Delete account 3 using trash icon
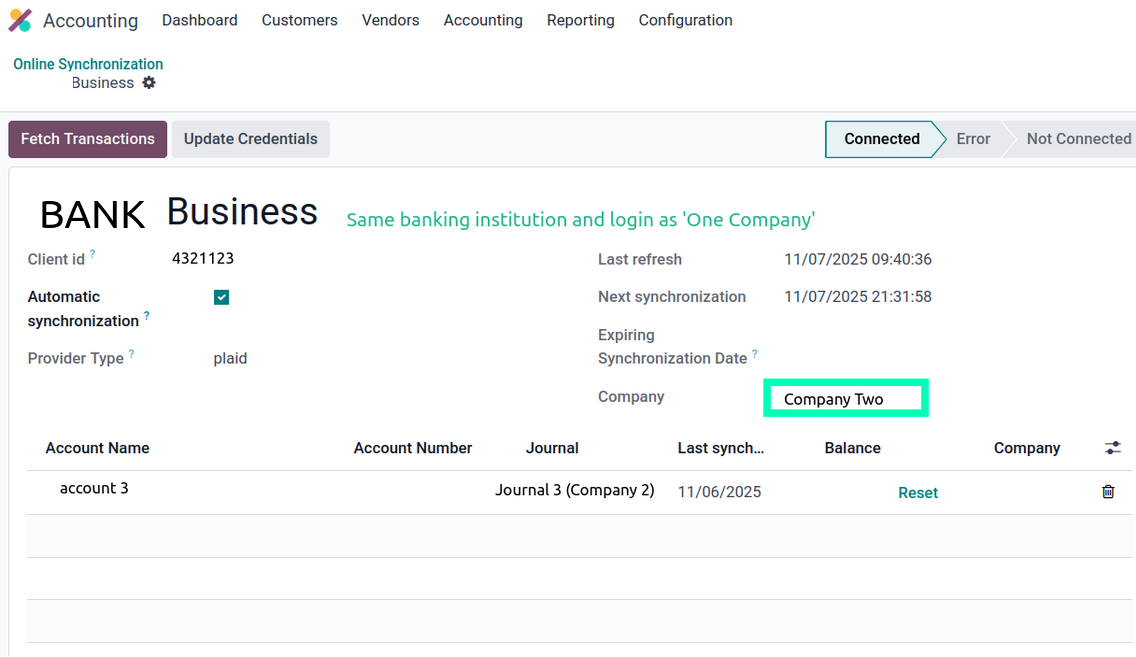 pyautogui.click(x=1108, y=492)
